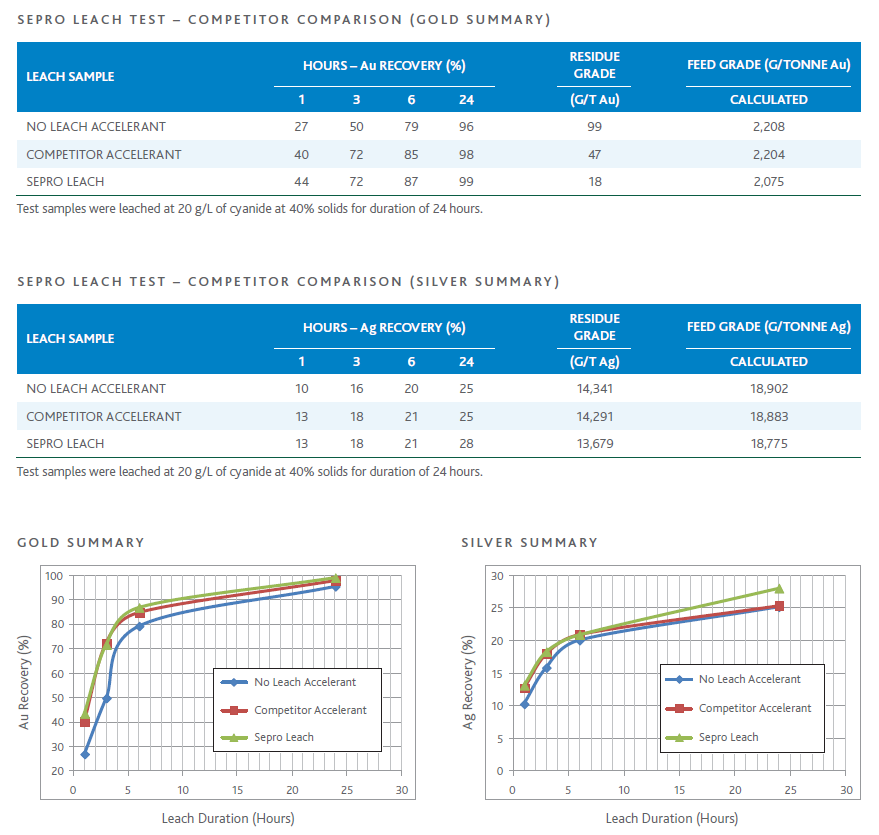This screenshot has height=835, width=879.
Task: Click the gold recovery value 40
Action: [x=302, y=155]
